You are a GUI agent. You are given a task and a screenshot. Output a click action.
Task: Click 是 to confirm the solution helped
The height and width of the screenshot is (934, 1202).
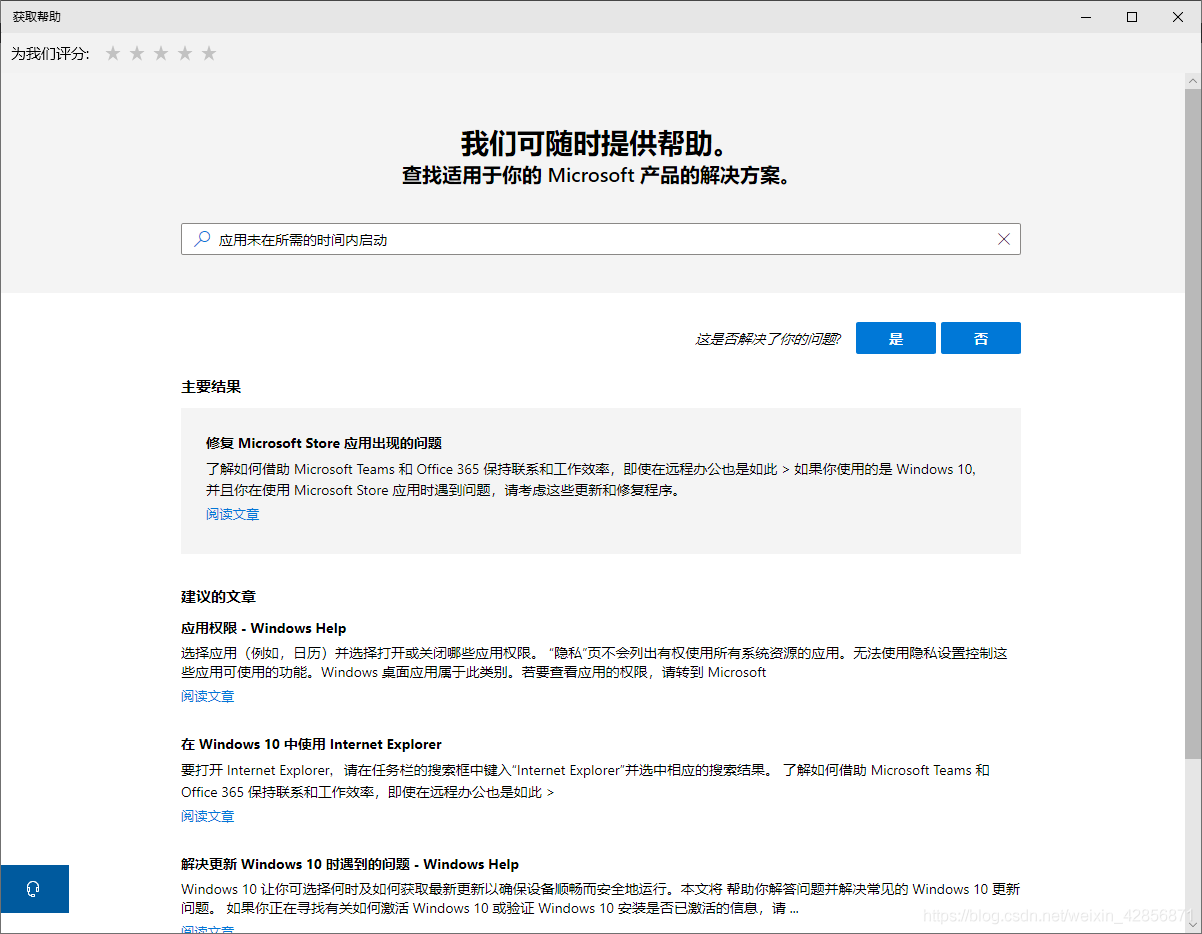click(895, 338)
